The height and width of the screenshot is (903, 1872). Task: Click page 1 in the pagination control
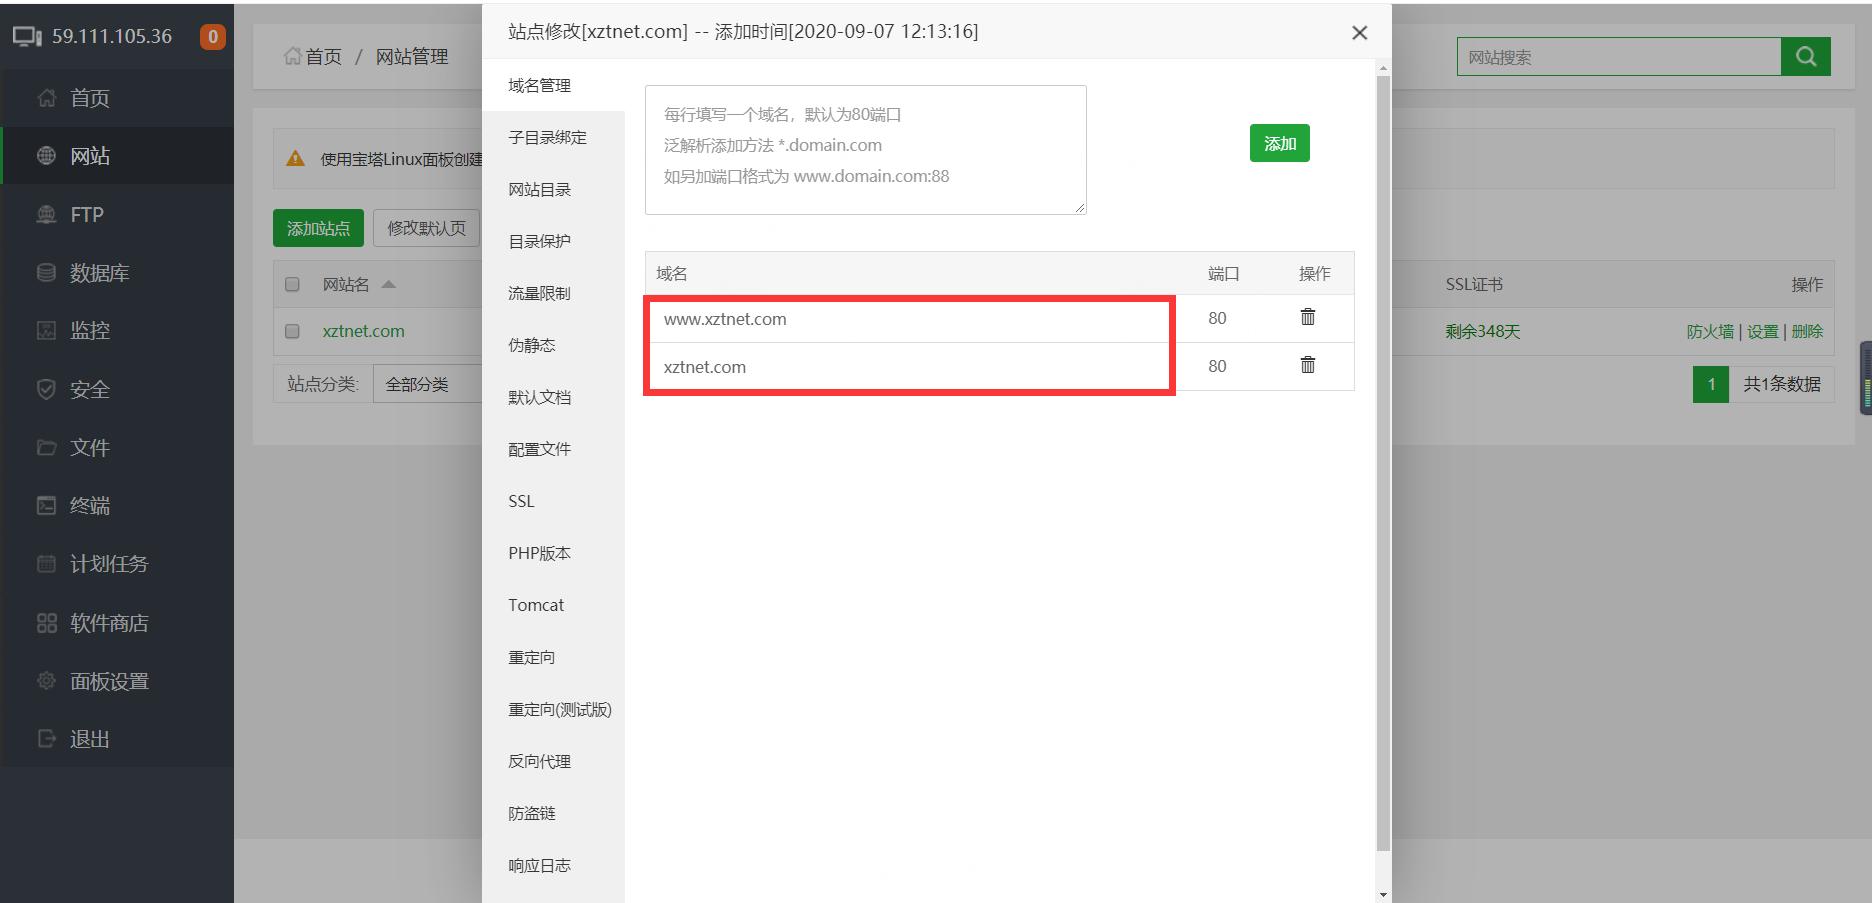coord(1712,384)
